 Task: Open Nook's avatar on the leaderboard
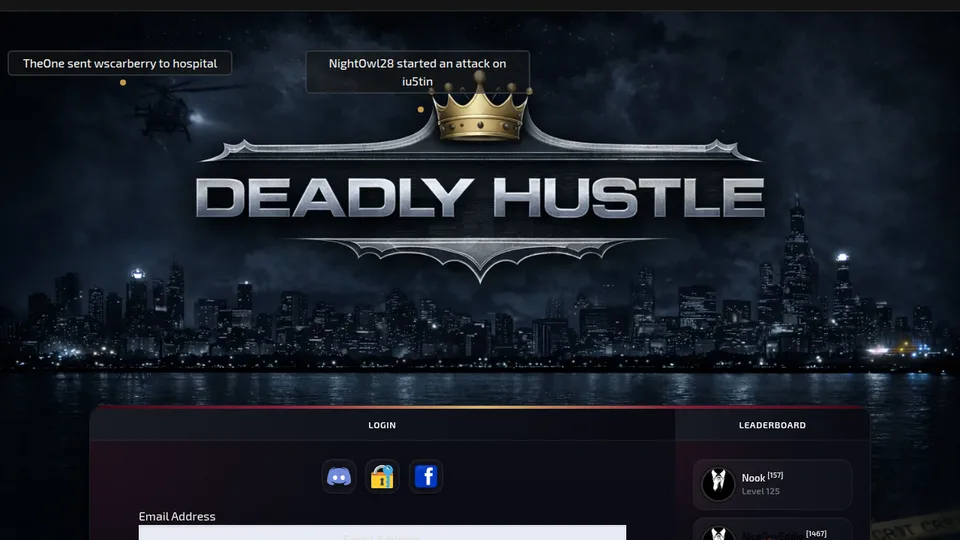718,484
